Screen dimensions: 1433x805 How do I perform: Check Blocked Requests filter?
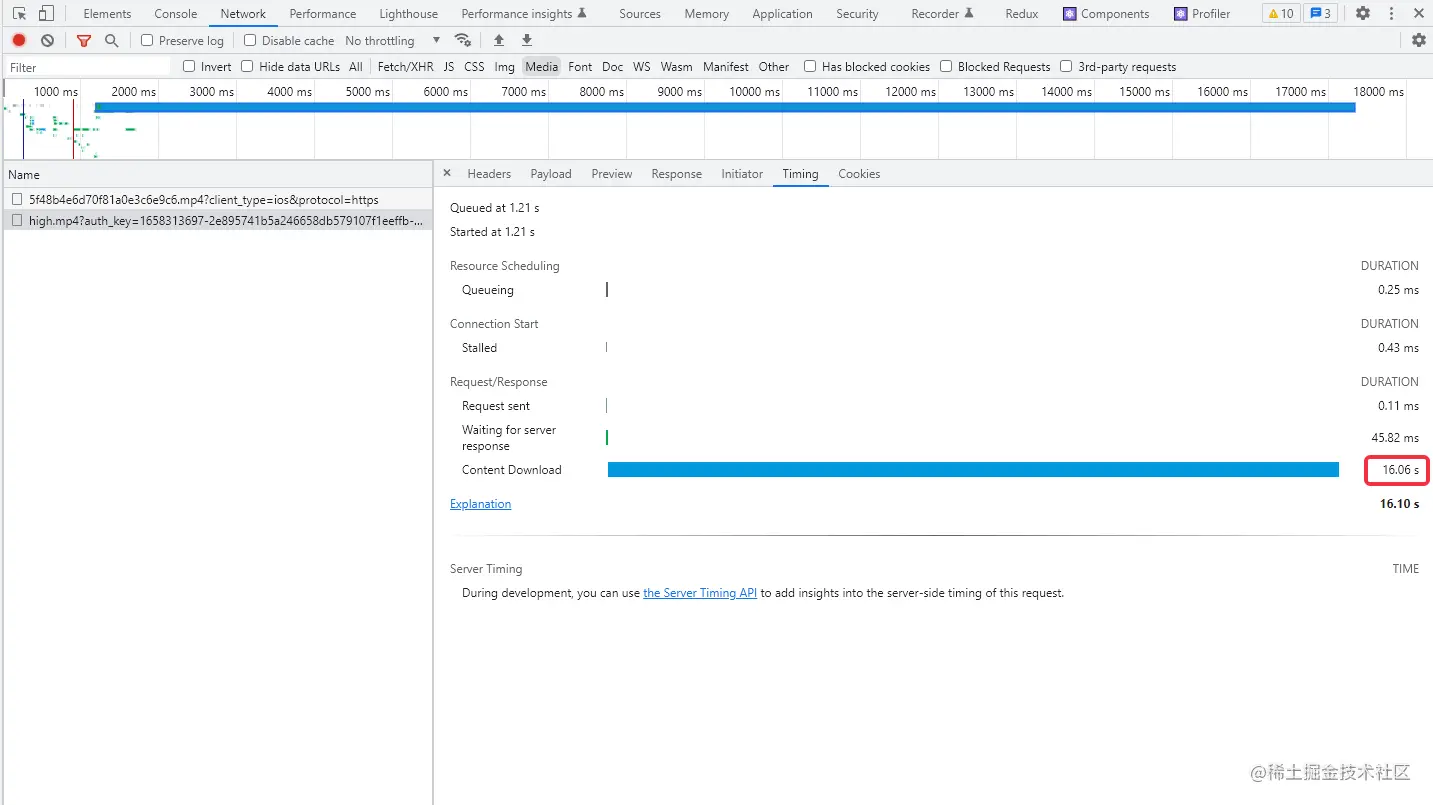946,66
